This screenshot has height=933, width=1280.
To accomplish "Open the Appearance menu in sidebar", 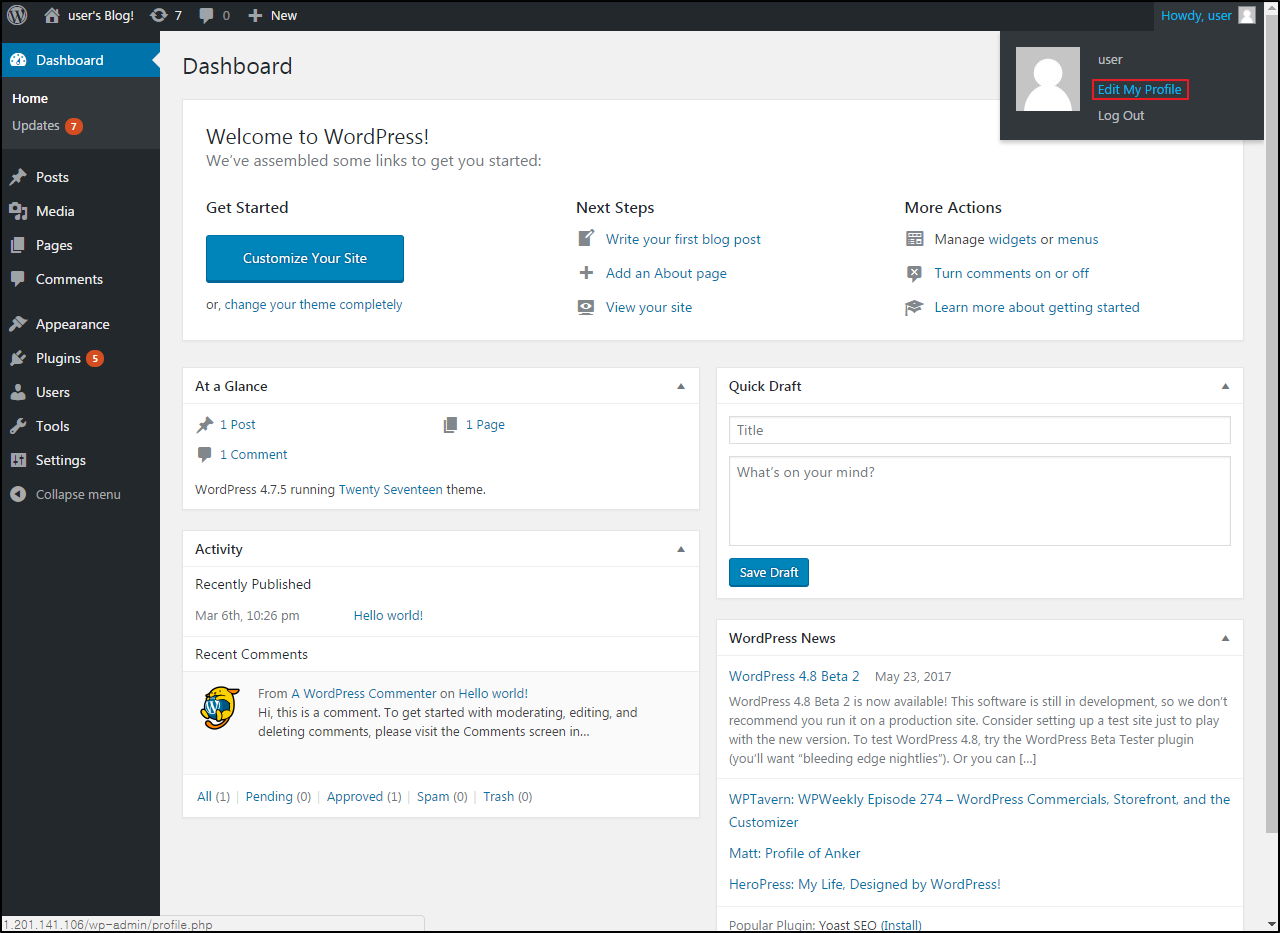I will pyautogui.click(x=80, y=324).
